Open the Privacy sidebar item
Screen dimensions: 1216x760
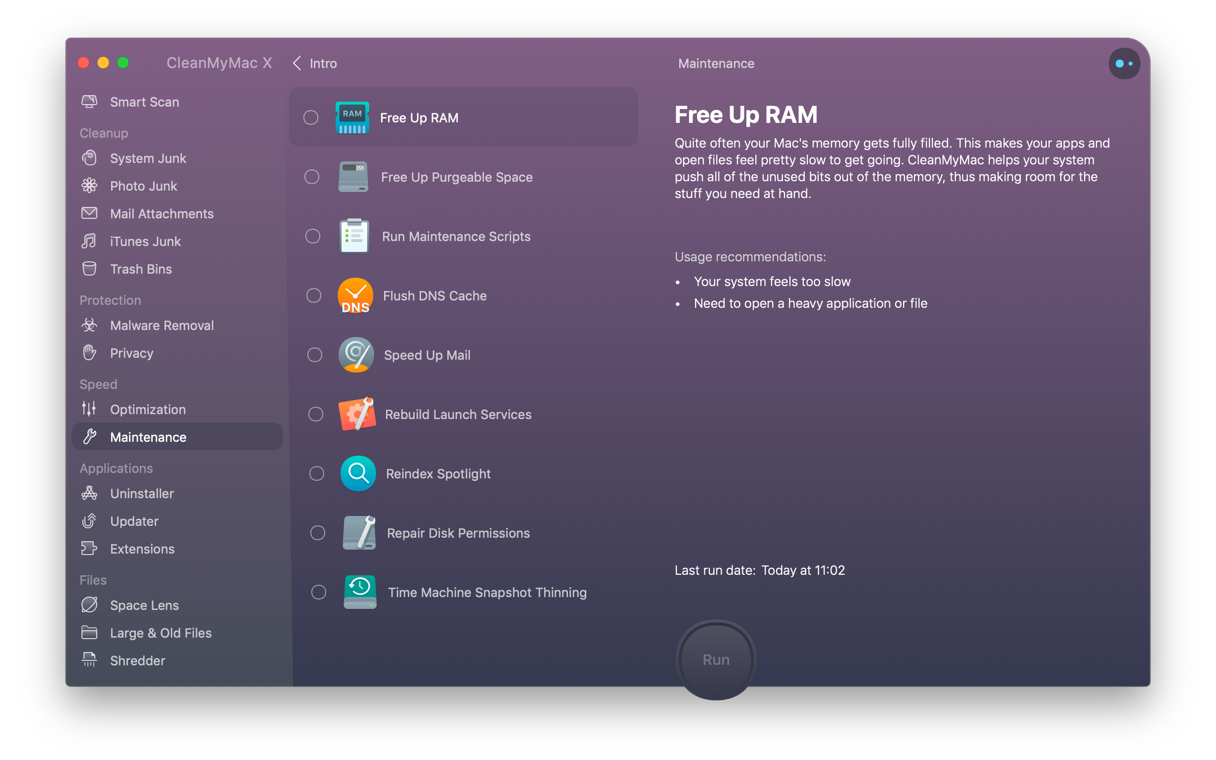pyautogui.click(x=177, y=353)
